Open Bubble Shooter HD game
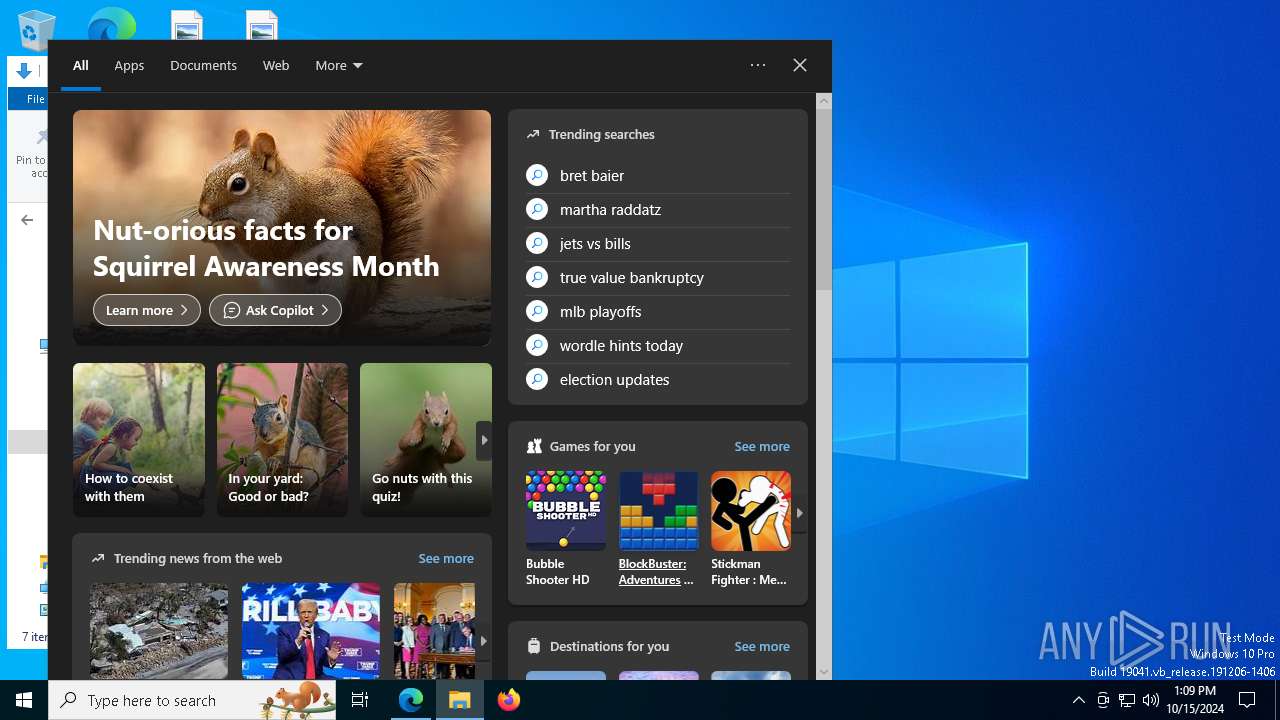 (x=566, y=529)
